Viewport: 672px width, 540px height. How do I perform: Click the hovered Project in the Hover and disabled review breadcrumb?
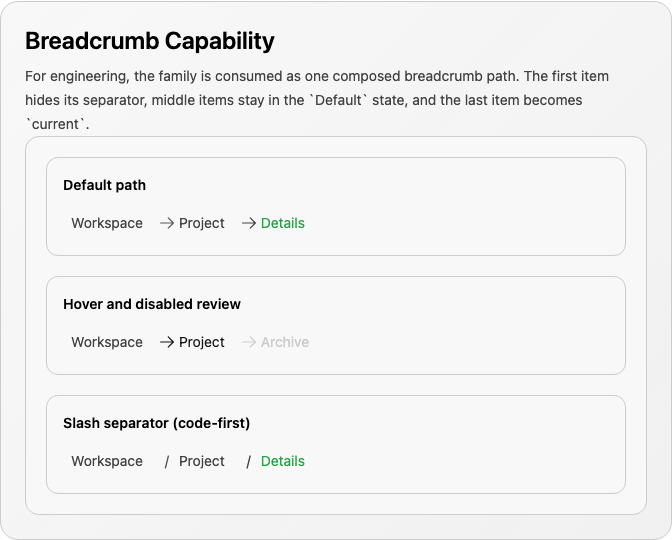[201, 342]
